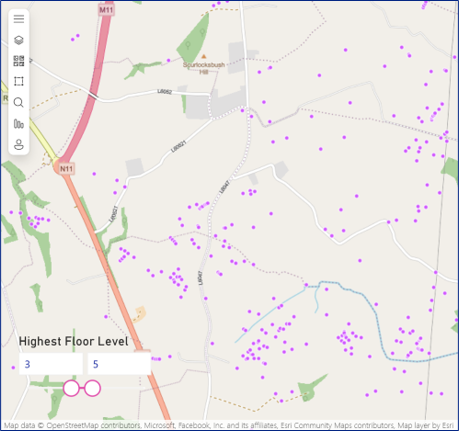Click the OpenStreetMap contributors attribution text
Screen dimensions: 459x431
coord(93,426)
